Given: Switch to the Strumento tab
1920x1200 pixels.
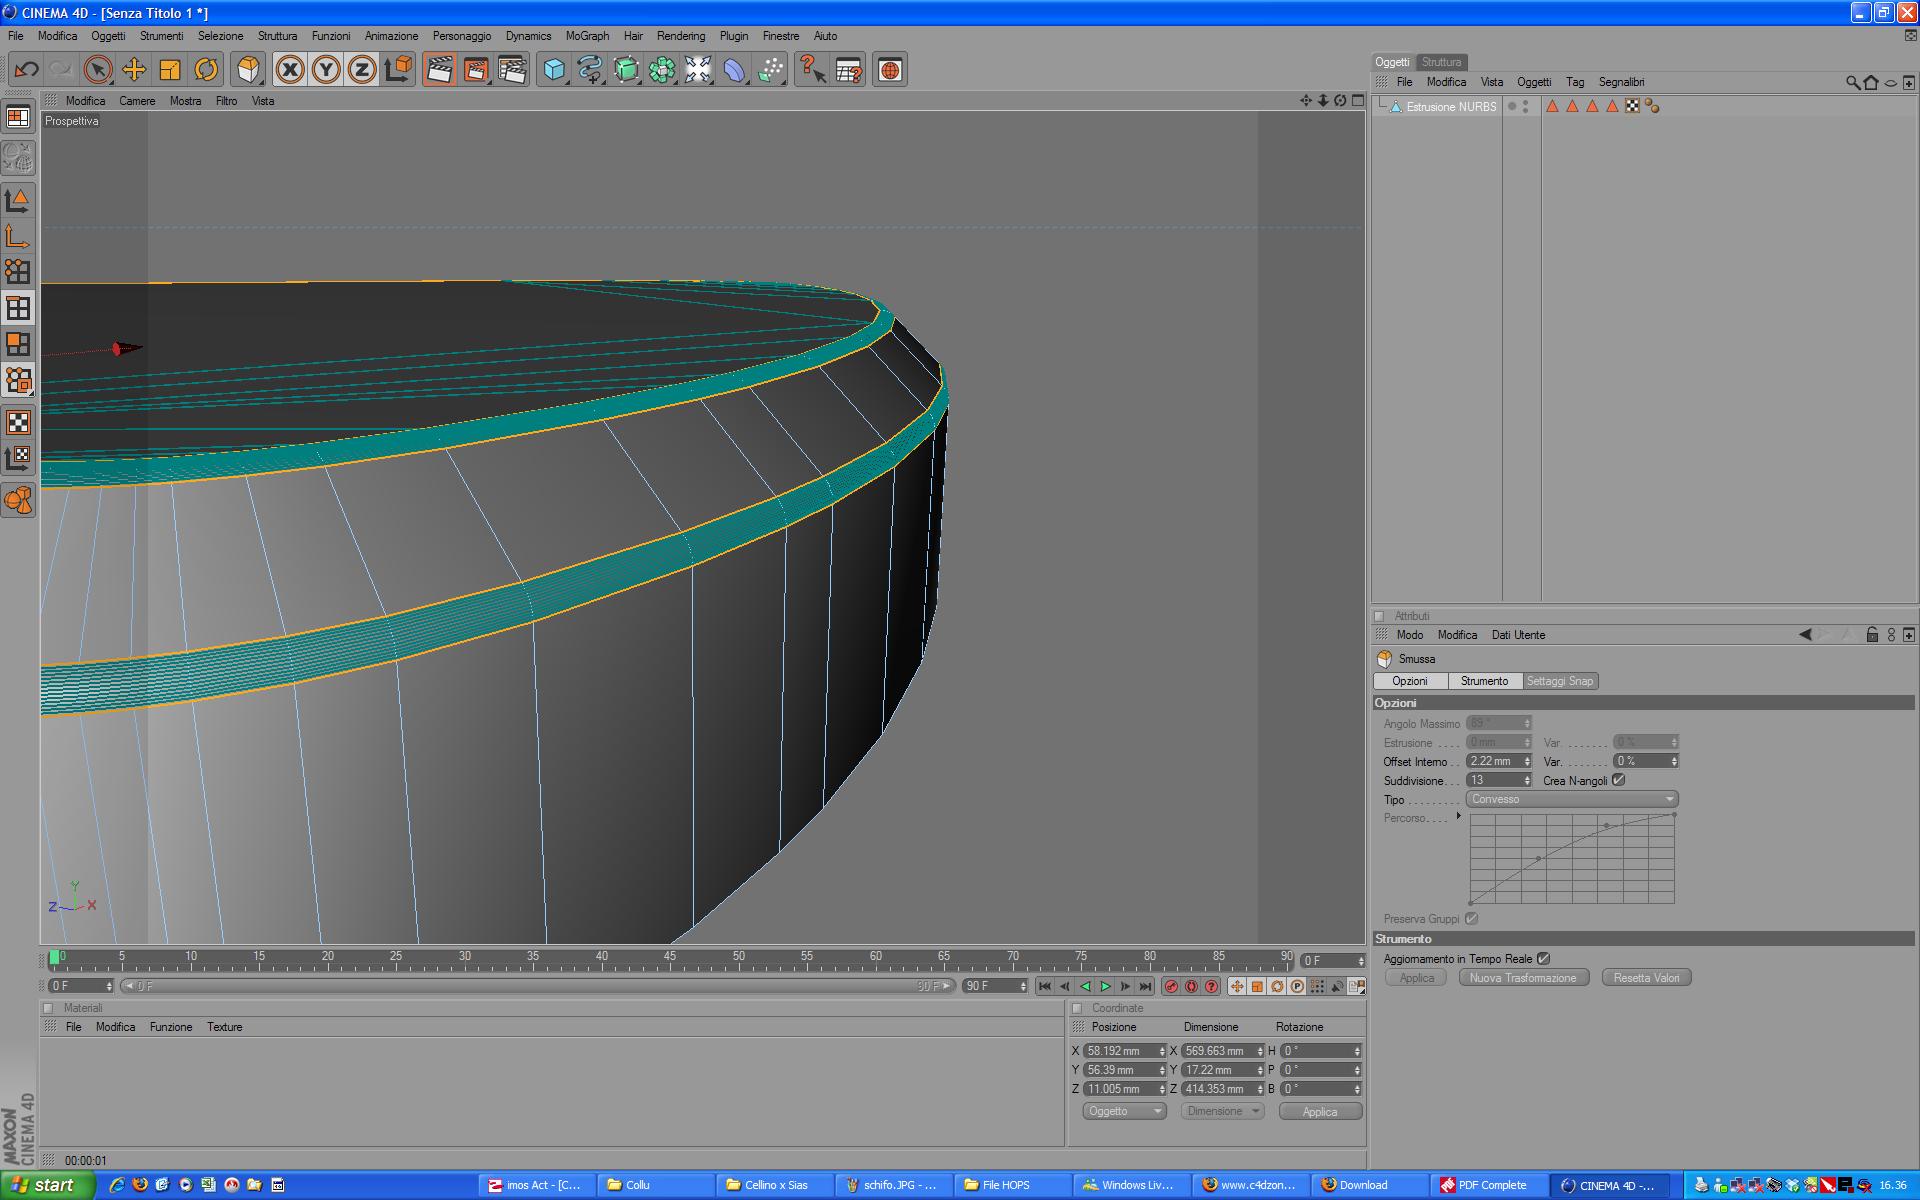Looking at the screenshot, I should (x=1484, y=681).
